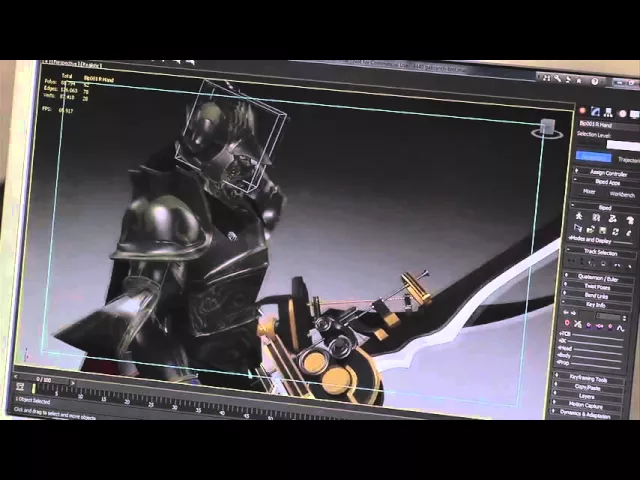
Task: Click the Set Free Key icon
Action: 610,327
